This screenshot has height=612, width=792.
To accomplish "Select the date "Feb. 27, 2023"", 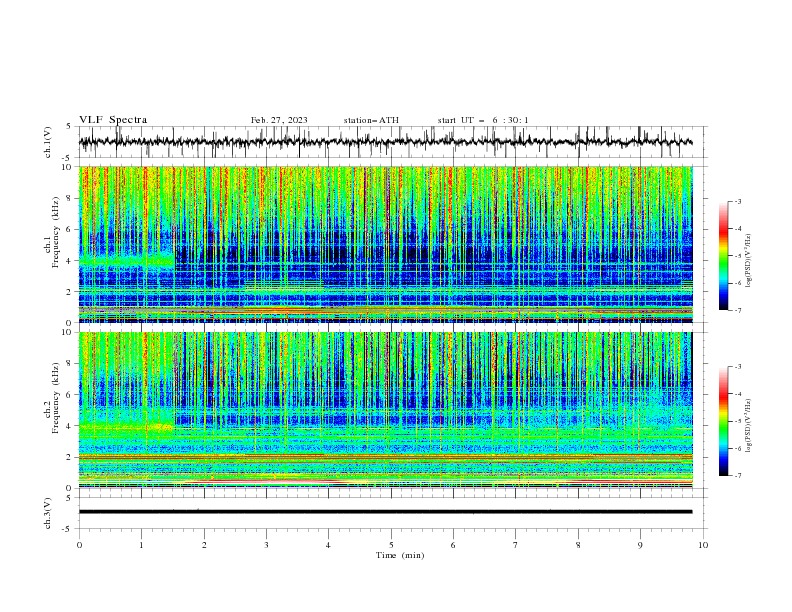I will 279,120.
